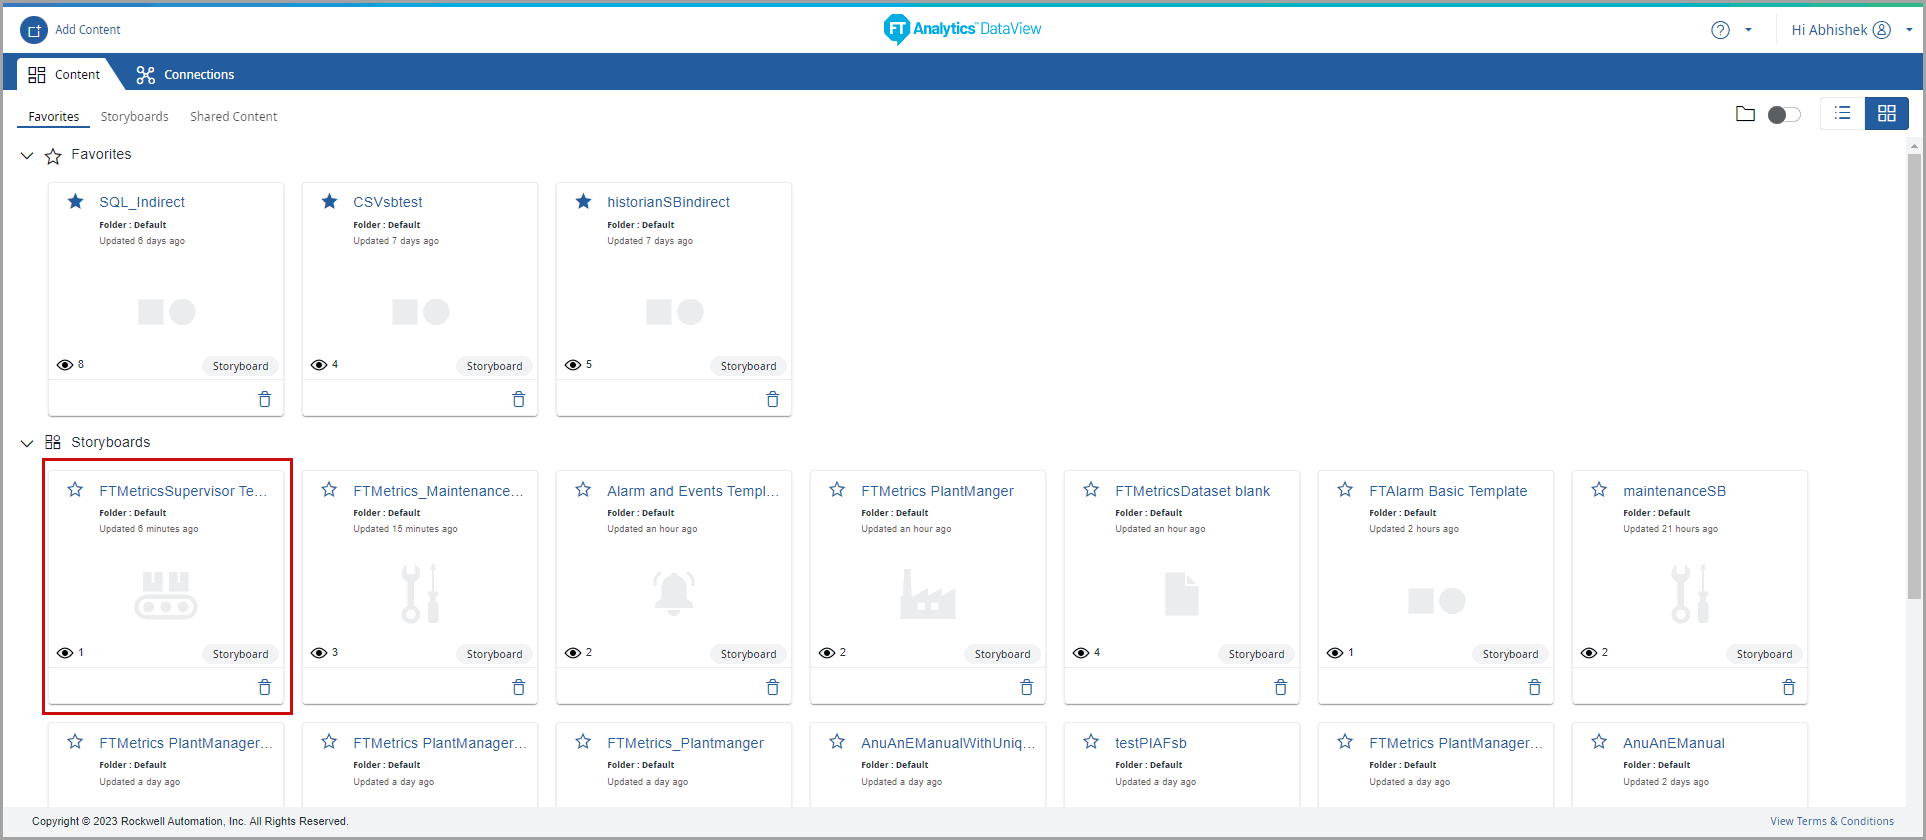Open the FTAlarm Basic Template title
This screenshot has height=840, width=1926.
pyautogui.click(x=1448, y=491)
